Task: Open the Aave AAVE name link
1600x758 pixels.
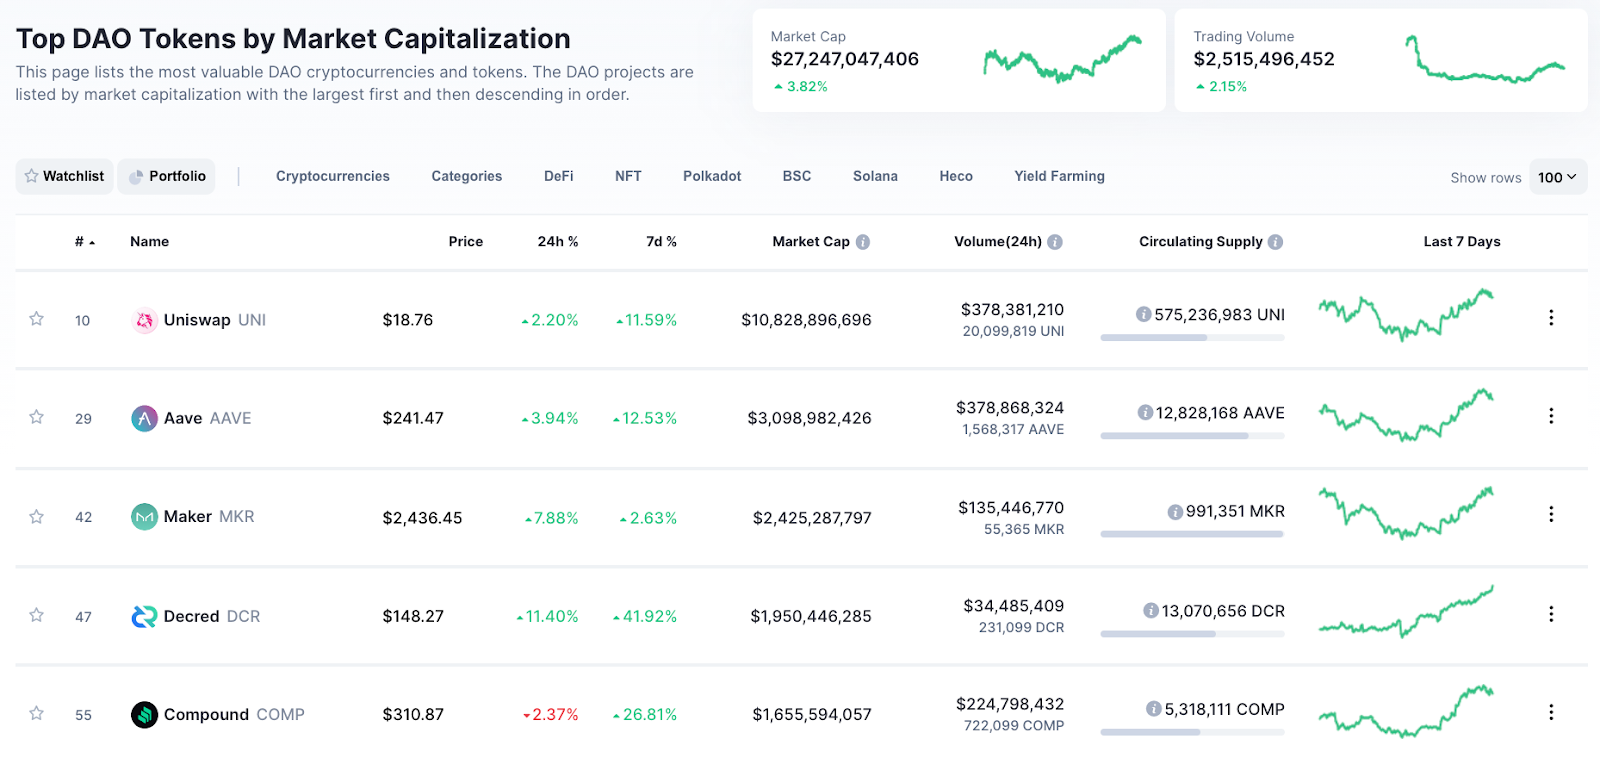Action: pos(208,418)
